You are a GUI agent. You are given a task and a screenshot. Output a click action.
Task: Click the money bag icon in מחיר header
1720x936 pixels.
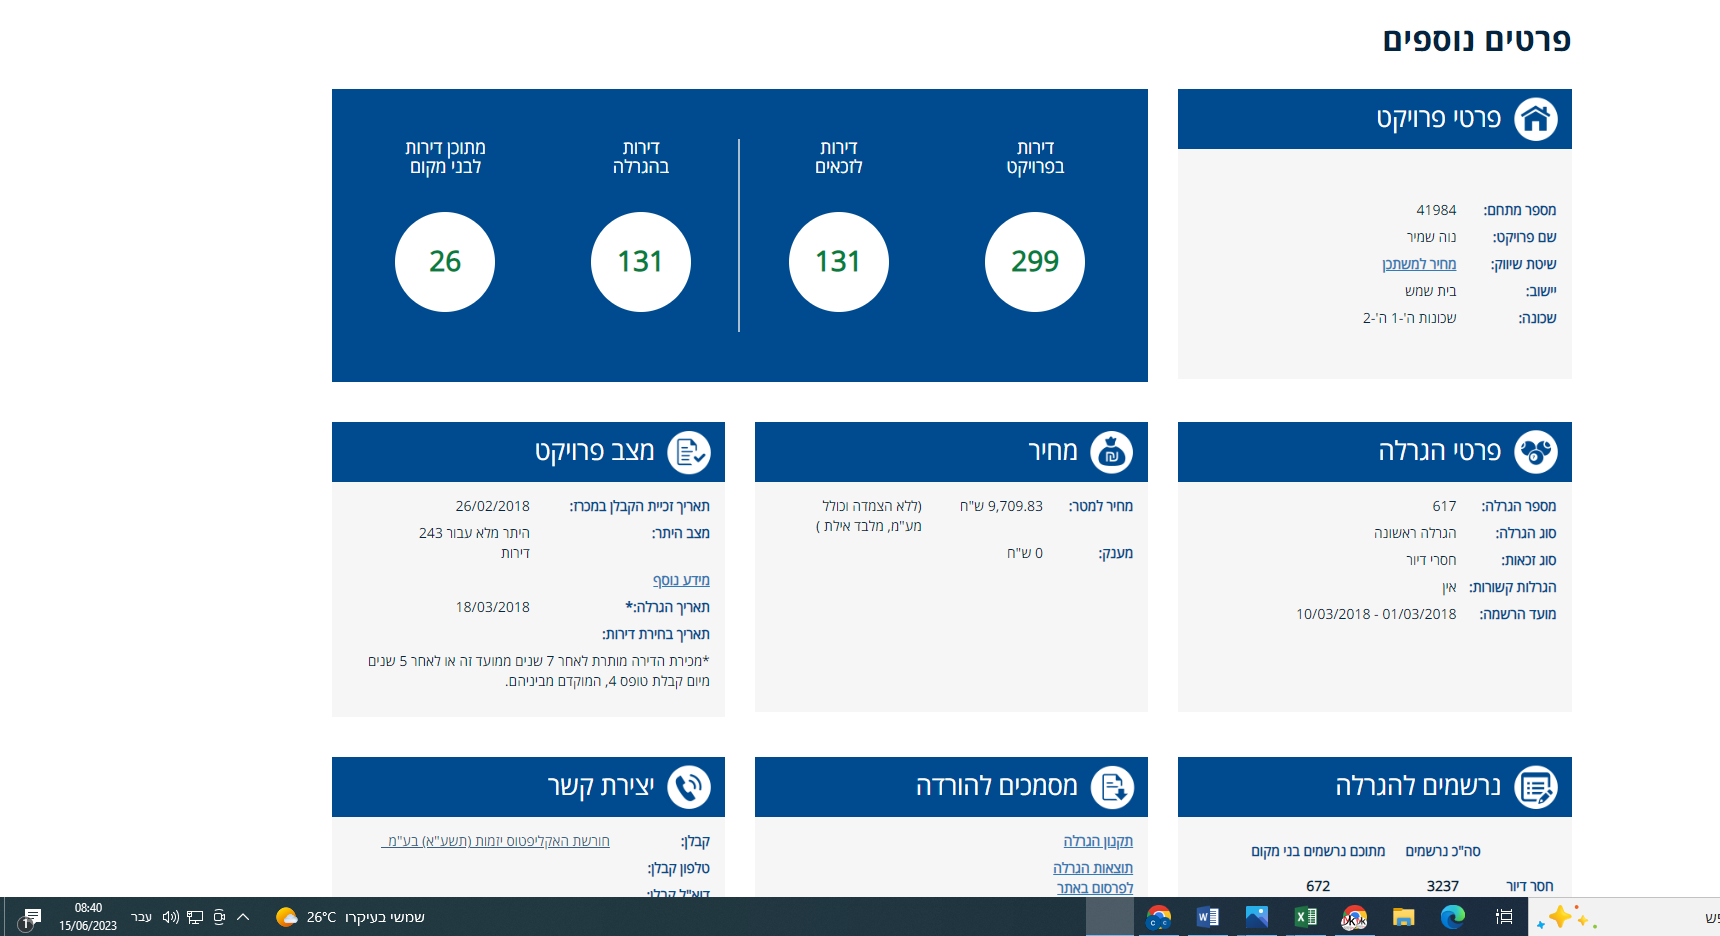click(1112, 452)
